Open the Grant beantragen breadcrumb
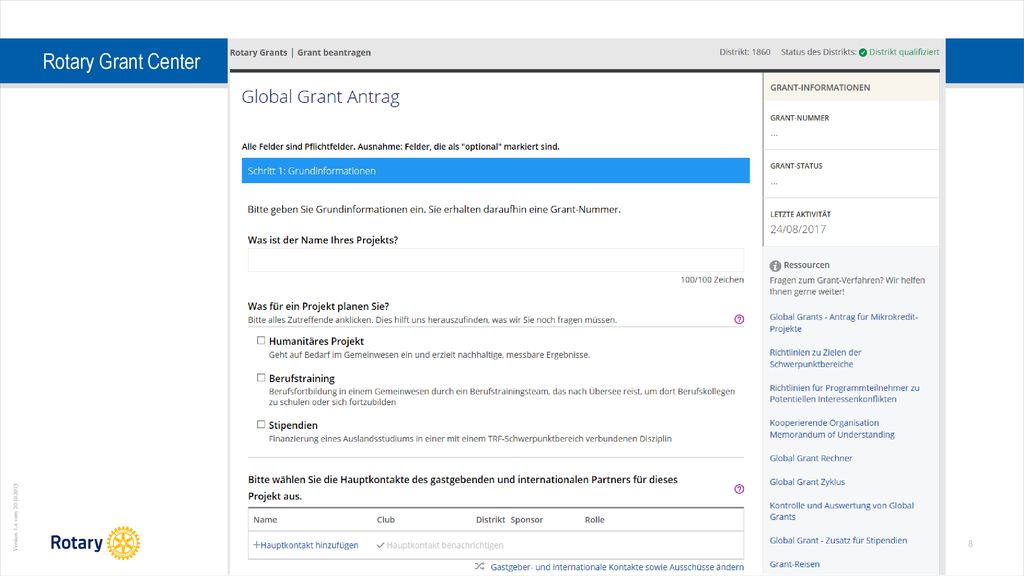This screenshot has height=576, width=1024. tap(334, 53)
